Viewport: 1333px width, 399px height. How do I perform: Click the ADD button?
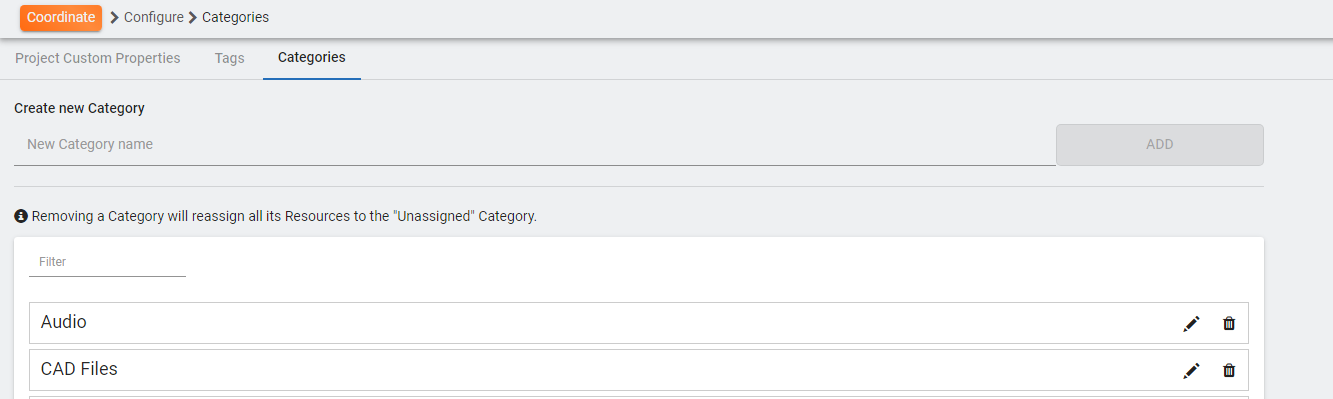[x=1160, y=144]
